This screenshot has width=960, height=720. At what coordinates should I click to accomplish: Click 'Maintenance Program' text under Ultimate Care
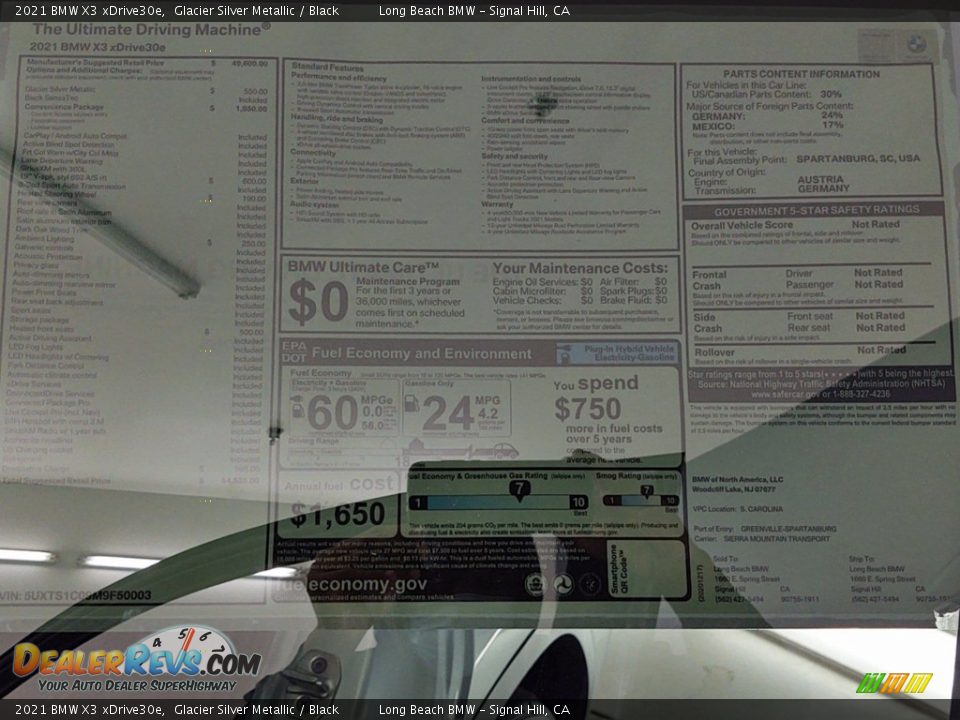408,282
